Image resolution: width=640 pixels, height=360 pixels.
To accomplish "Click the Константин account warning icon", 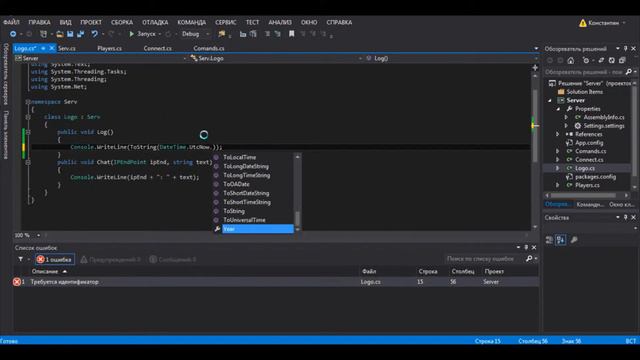I will 582,23.
